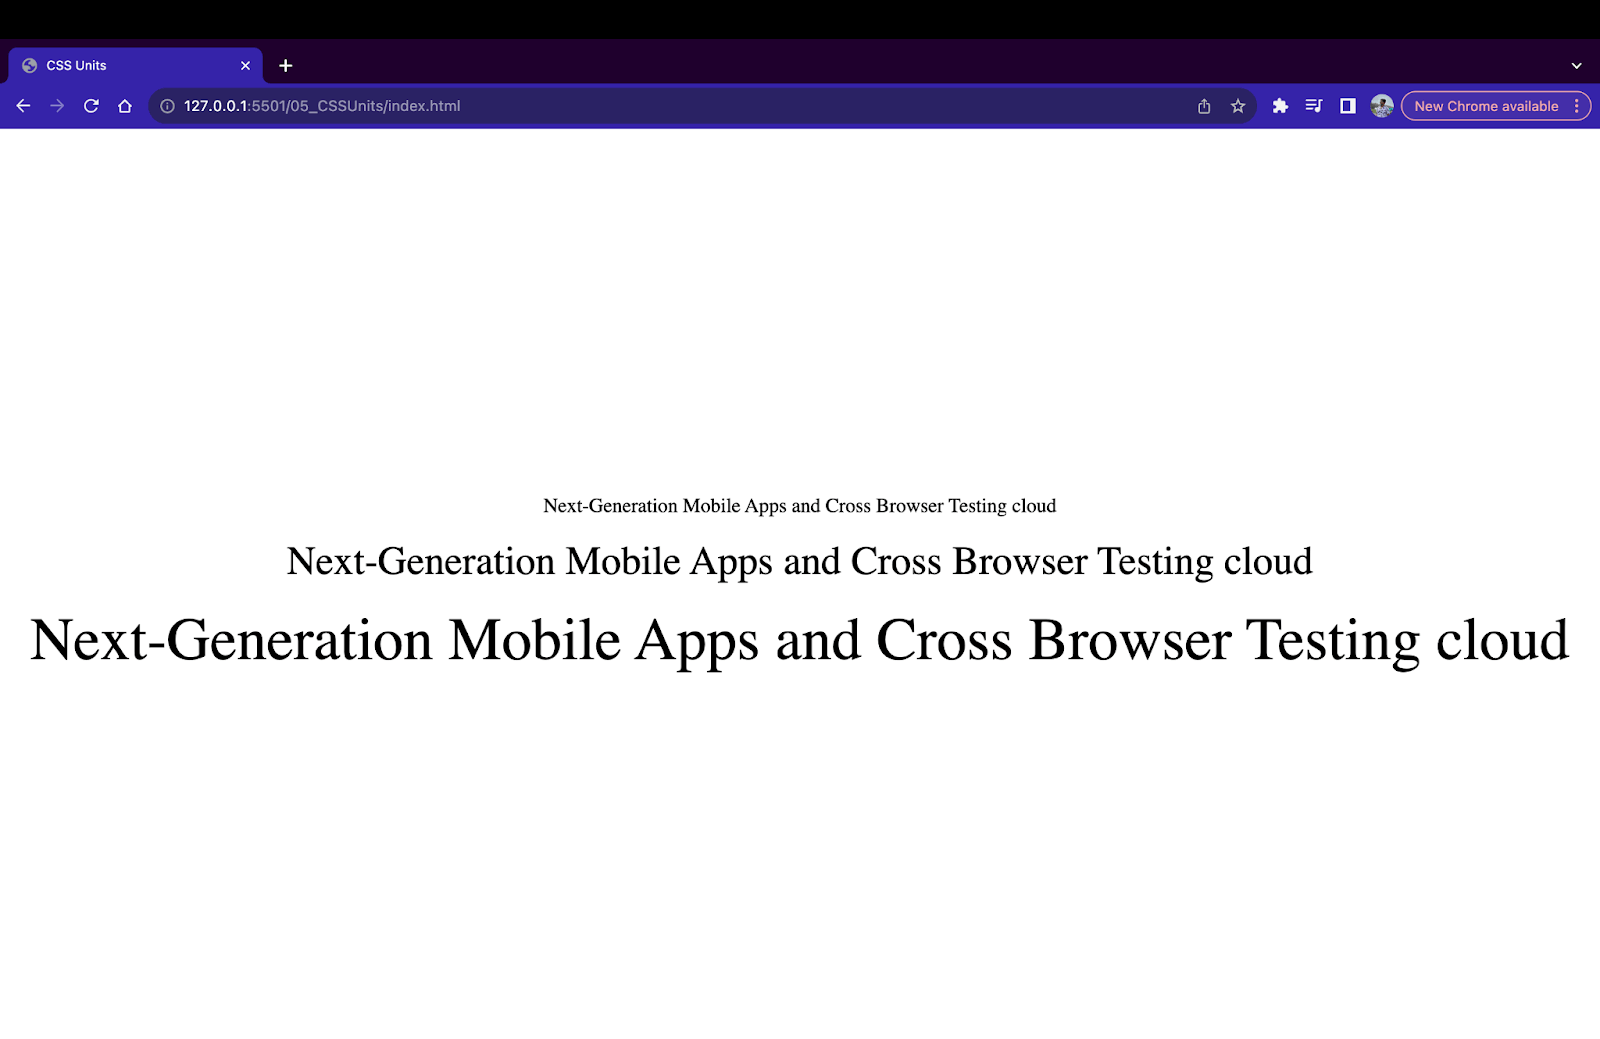This screenshot has height=1039, width=1600.
Task: Expand the tab search chevron
Action: [1576, 66]
